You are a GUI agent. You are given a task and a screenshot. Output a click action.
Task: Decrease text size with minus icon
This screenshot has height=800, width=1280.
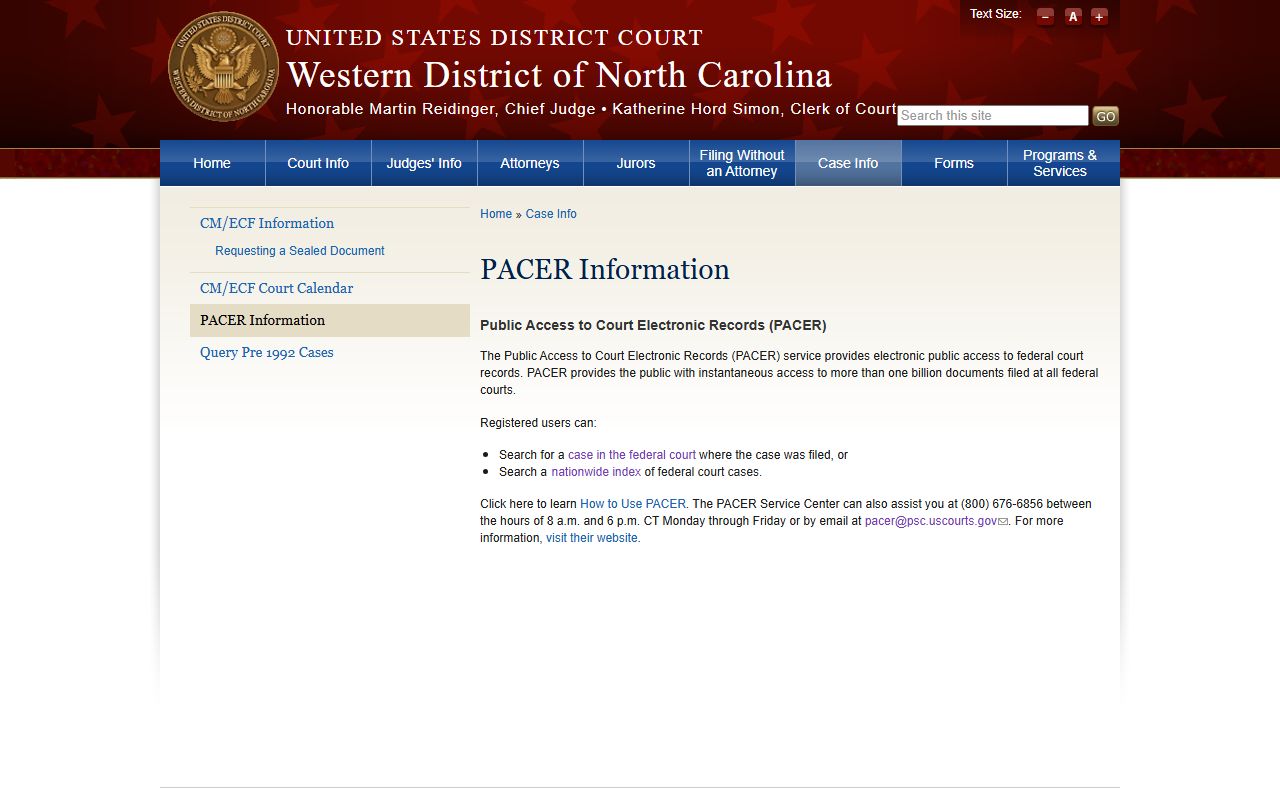1045,16
